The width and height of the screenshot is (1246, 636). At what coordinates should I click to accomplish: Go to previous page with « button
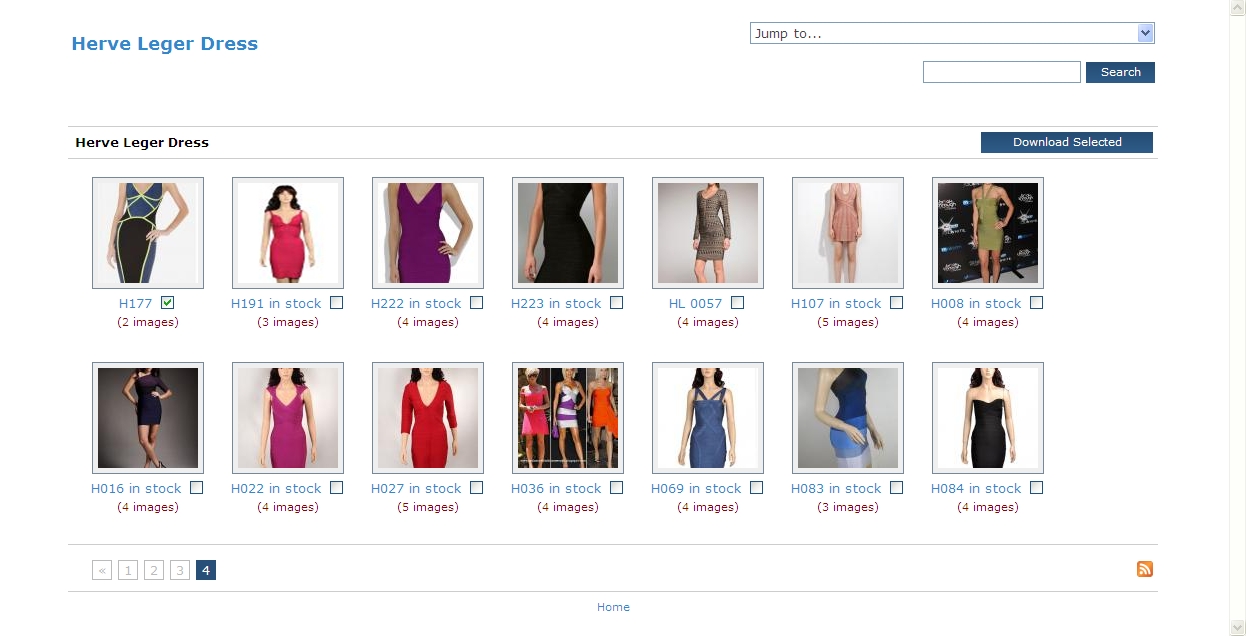pos(102,570)
